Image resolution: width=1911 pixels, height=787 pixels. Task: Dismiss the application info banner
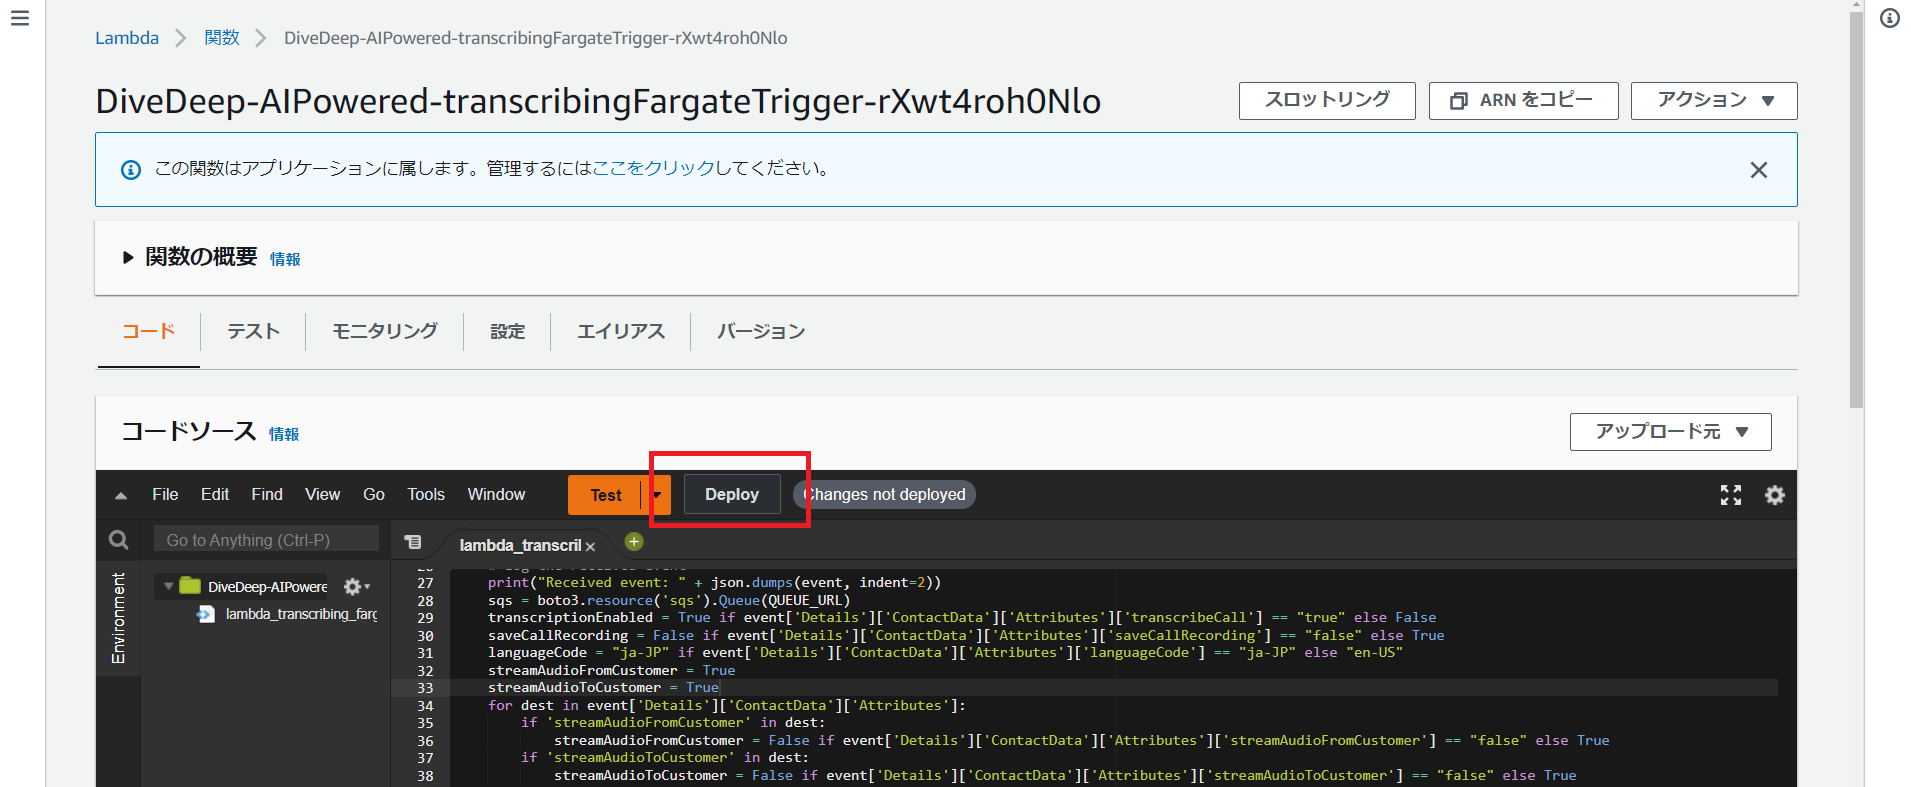pos(1758,170)
